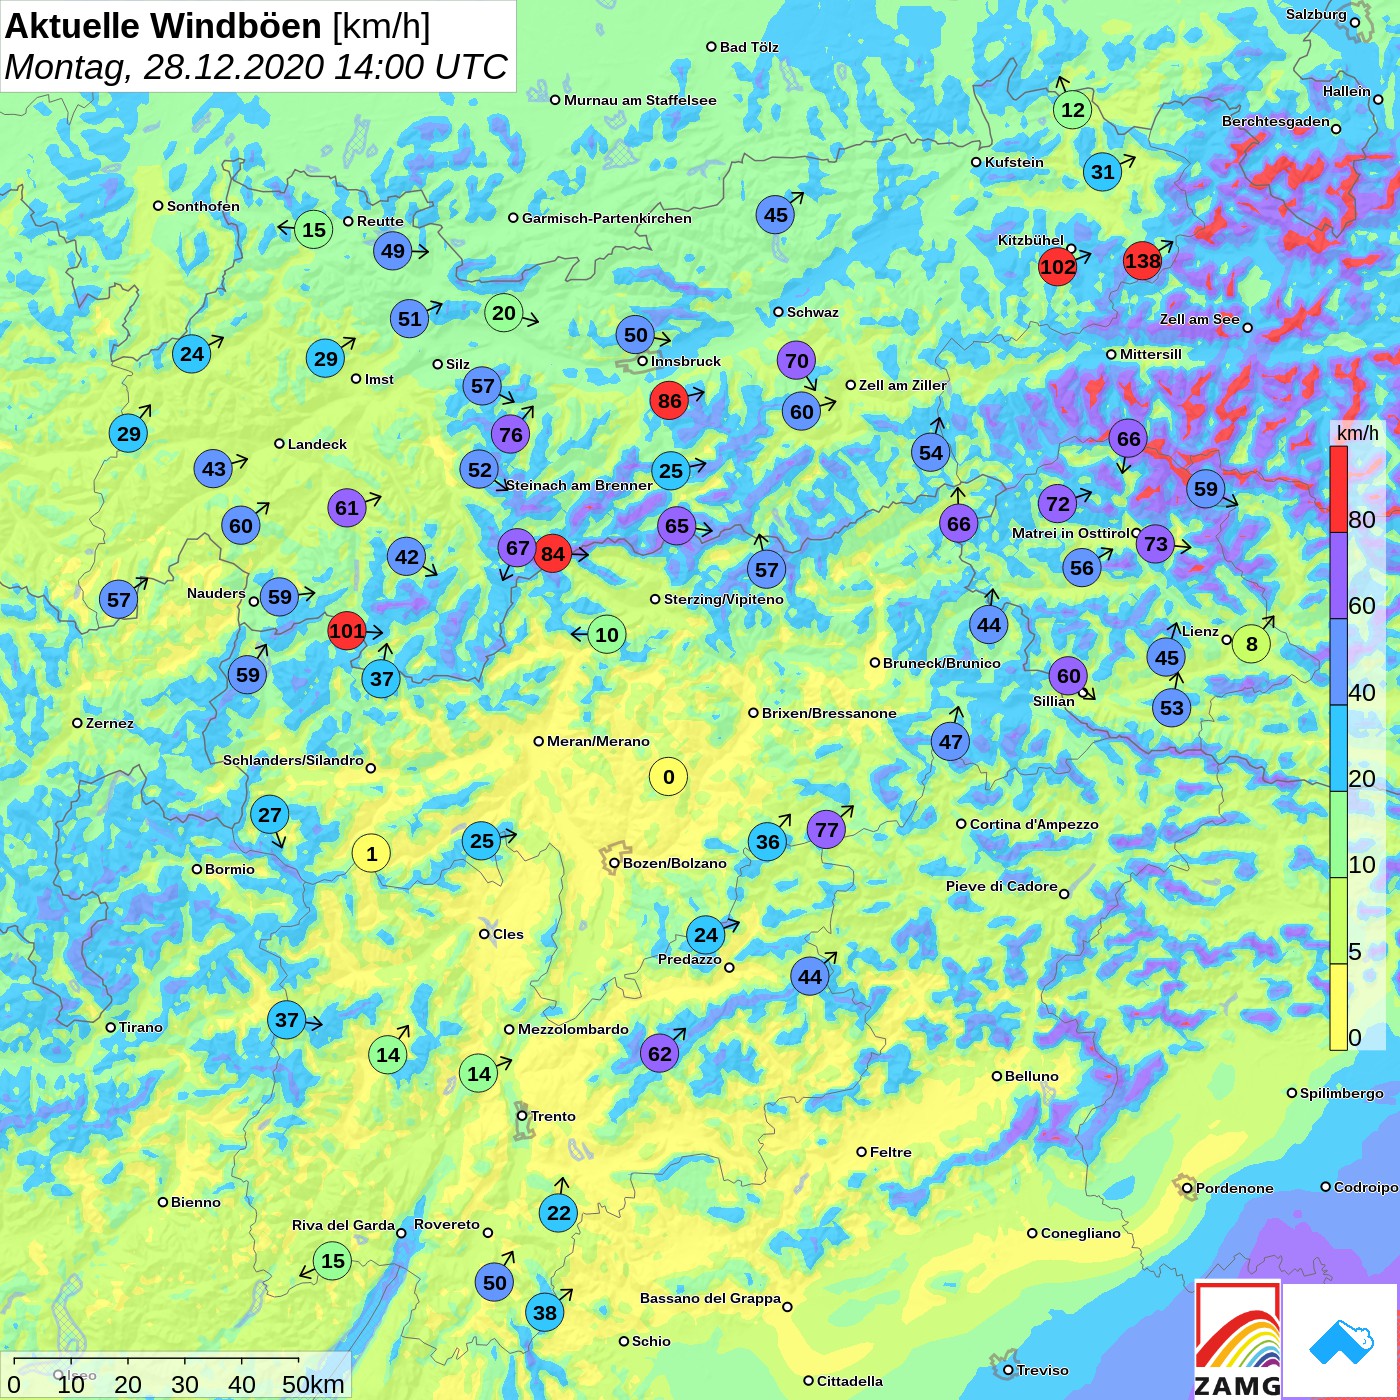Viewport: 1400px width, 1400px height.
Task: Select the 36 km/h station marker
Action: pos(767,841)
